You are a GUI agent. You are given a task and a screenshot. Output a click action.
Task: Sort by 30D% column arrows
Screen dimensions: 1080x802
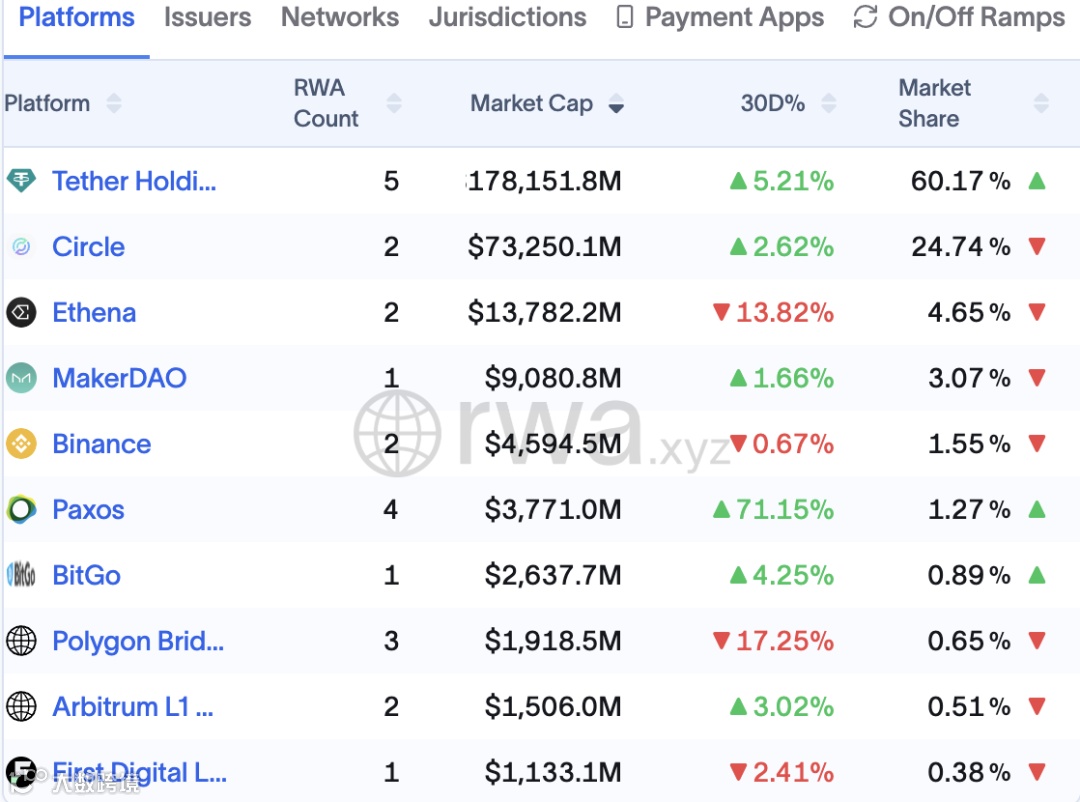[828, 104]
